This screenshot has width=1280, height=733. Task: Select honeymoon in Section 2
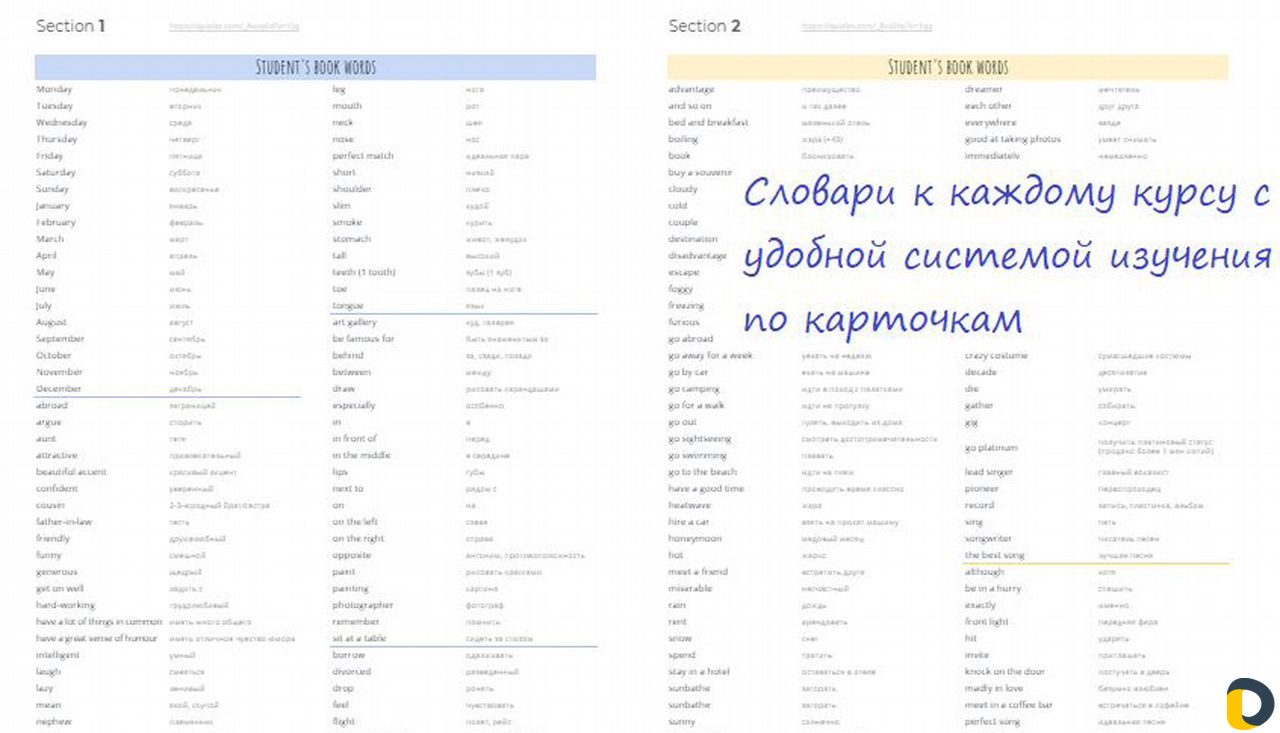click(694, 538)
